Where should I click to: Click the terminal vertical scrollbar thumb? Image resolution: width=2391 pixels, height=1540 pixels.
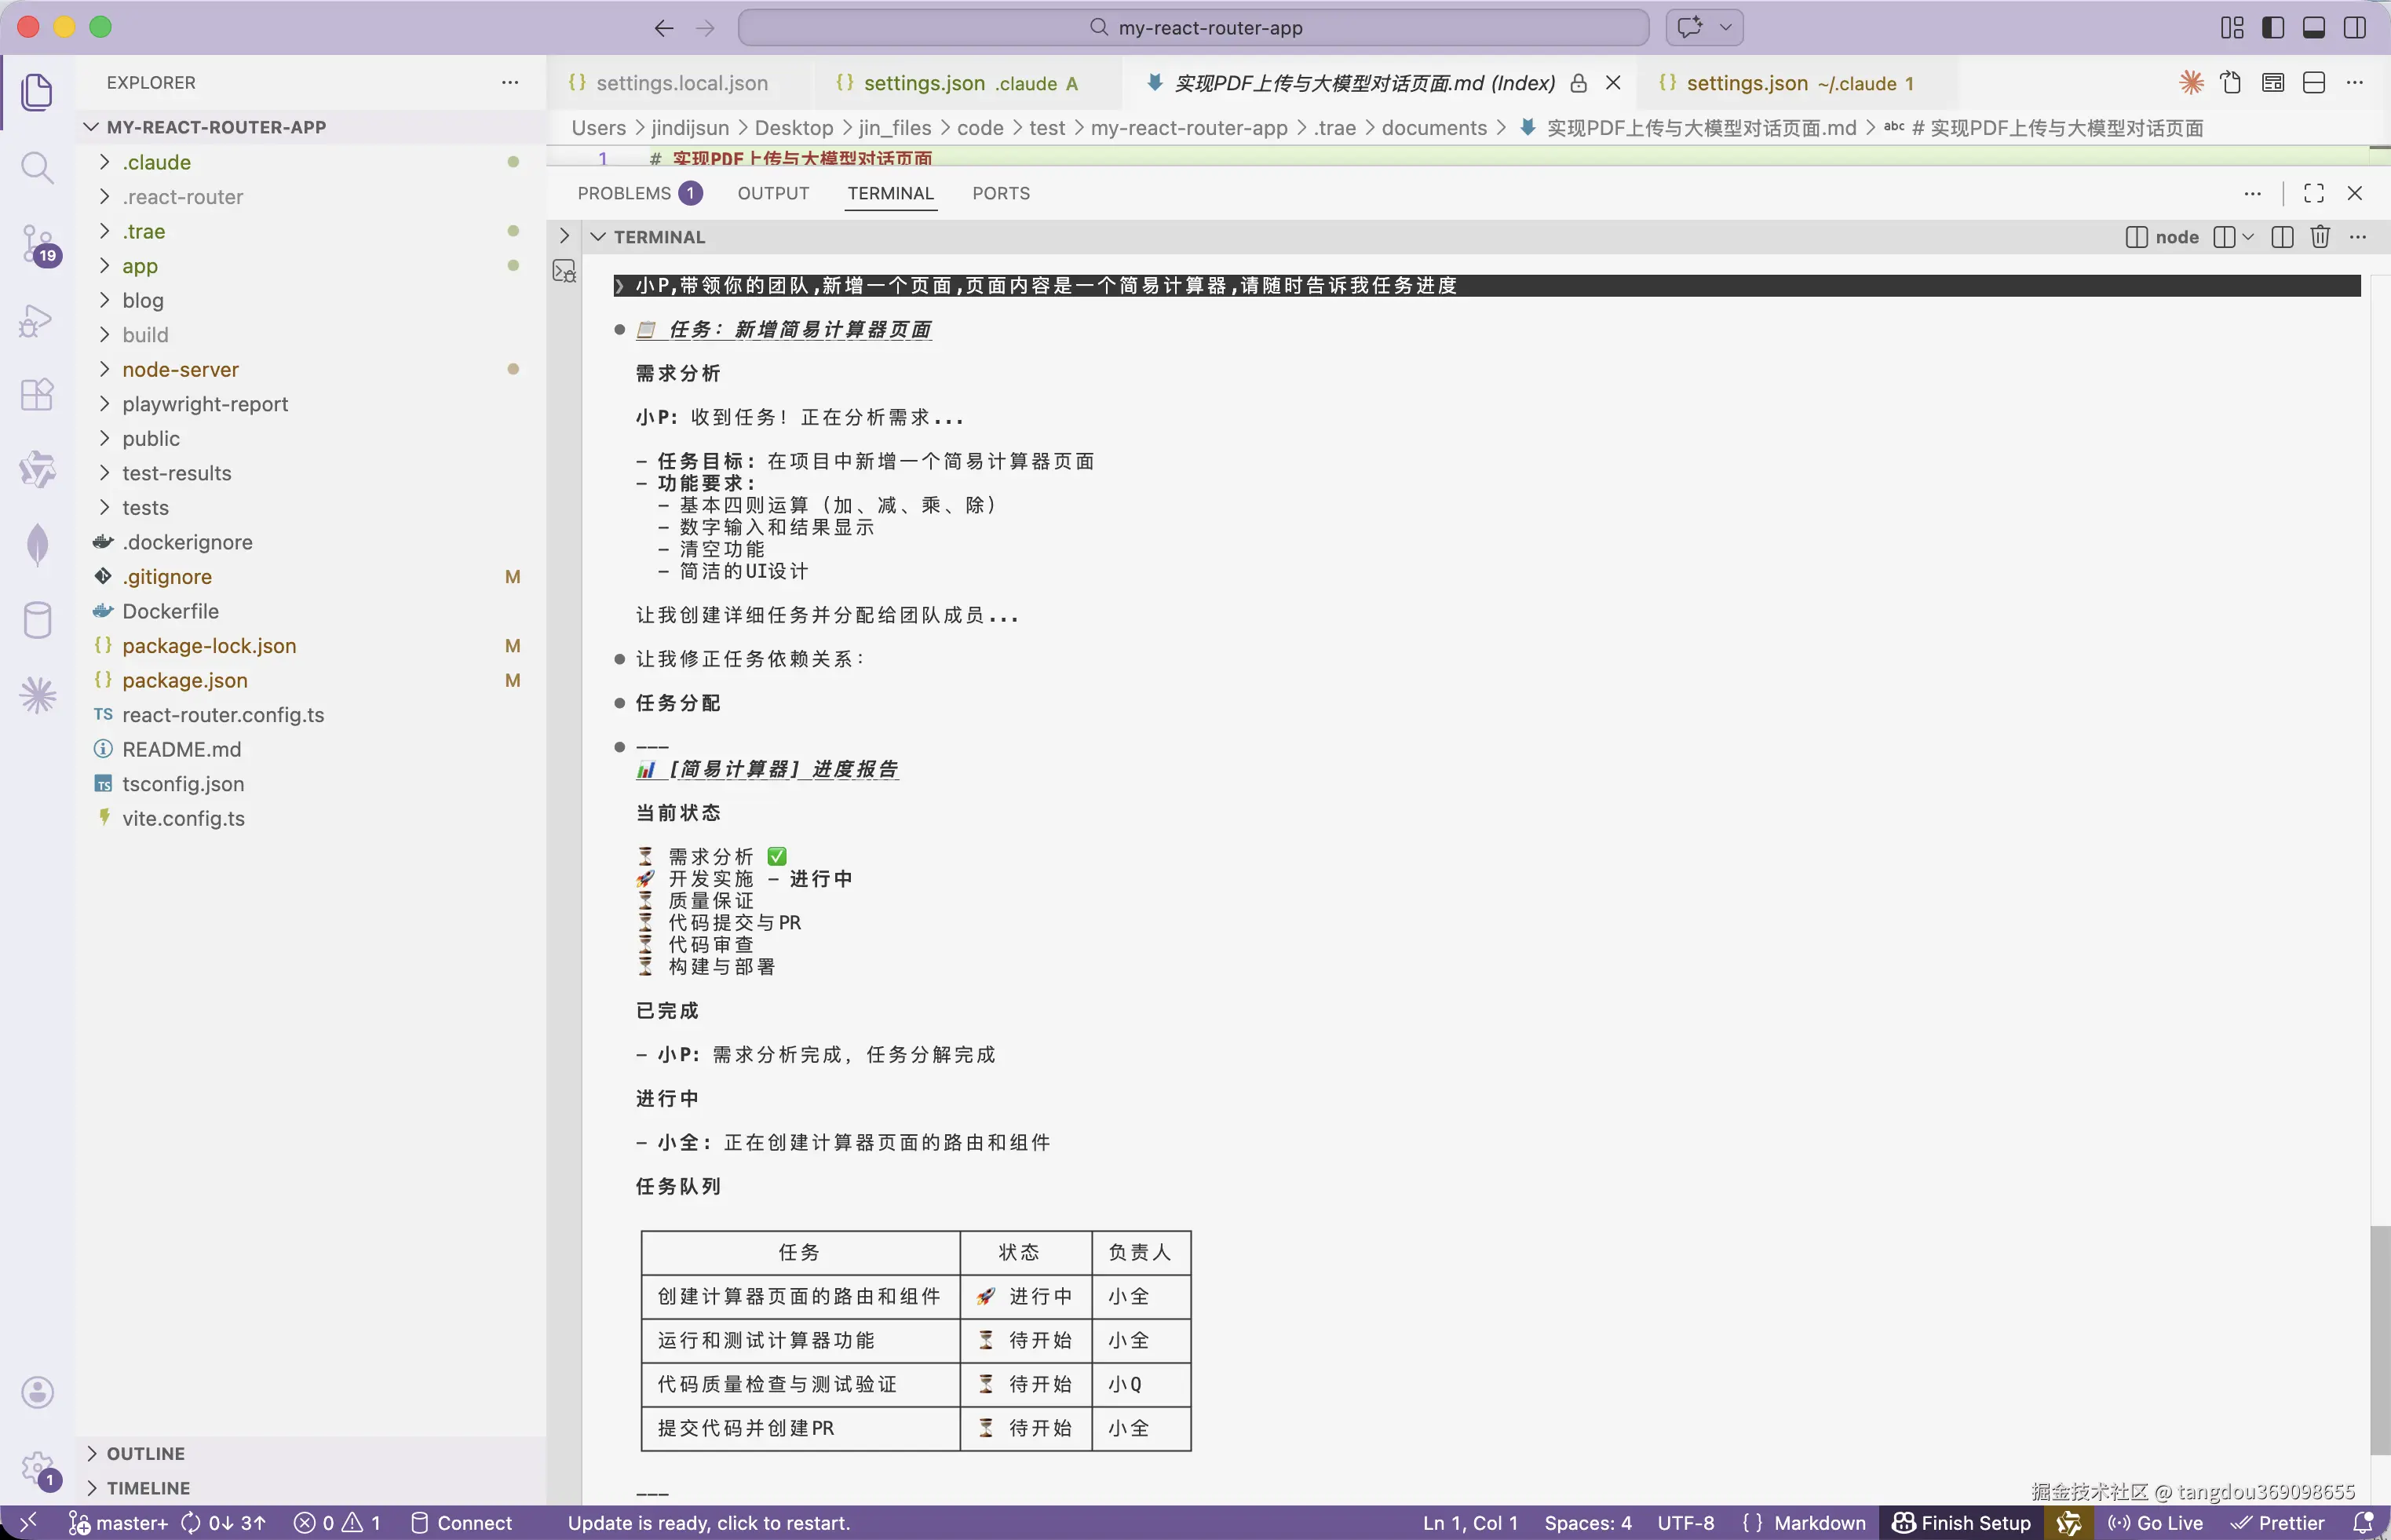pos(2379,1340)
